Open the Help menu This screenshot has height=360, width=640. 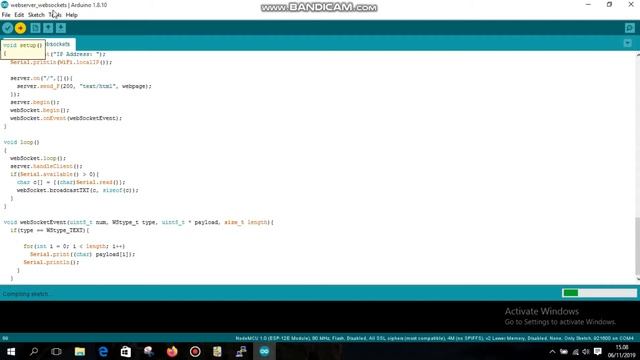coord(71,15)
